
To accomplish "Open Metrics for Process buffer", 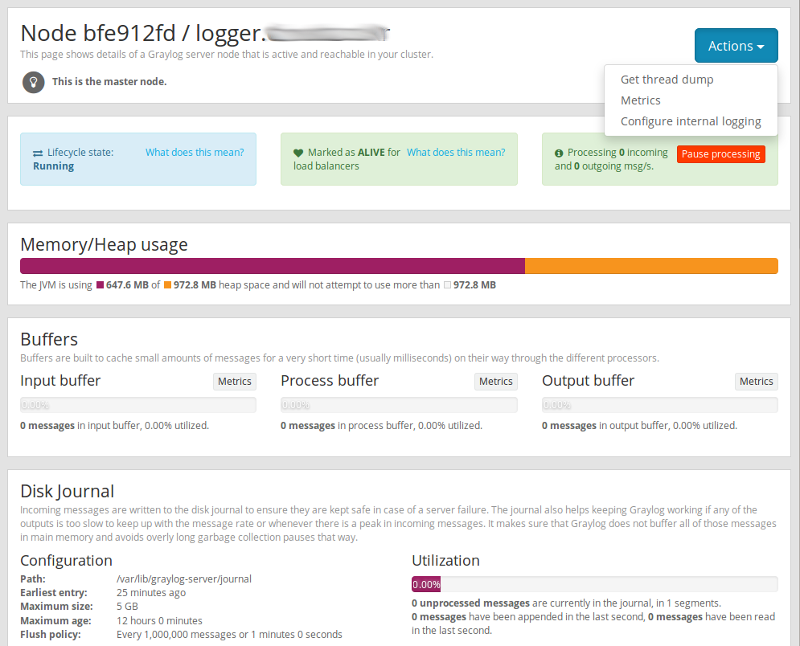I will (x=495, y=381).
